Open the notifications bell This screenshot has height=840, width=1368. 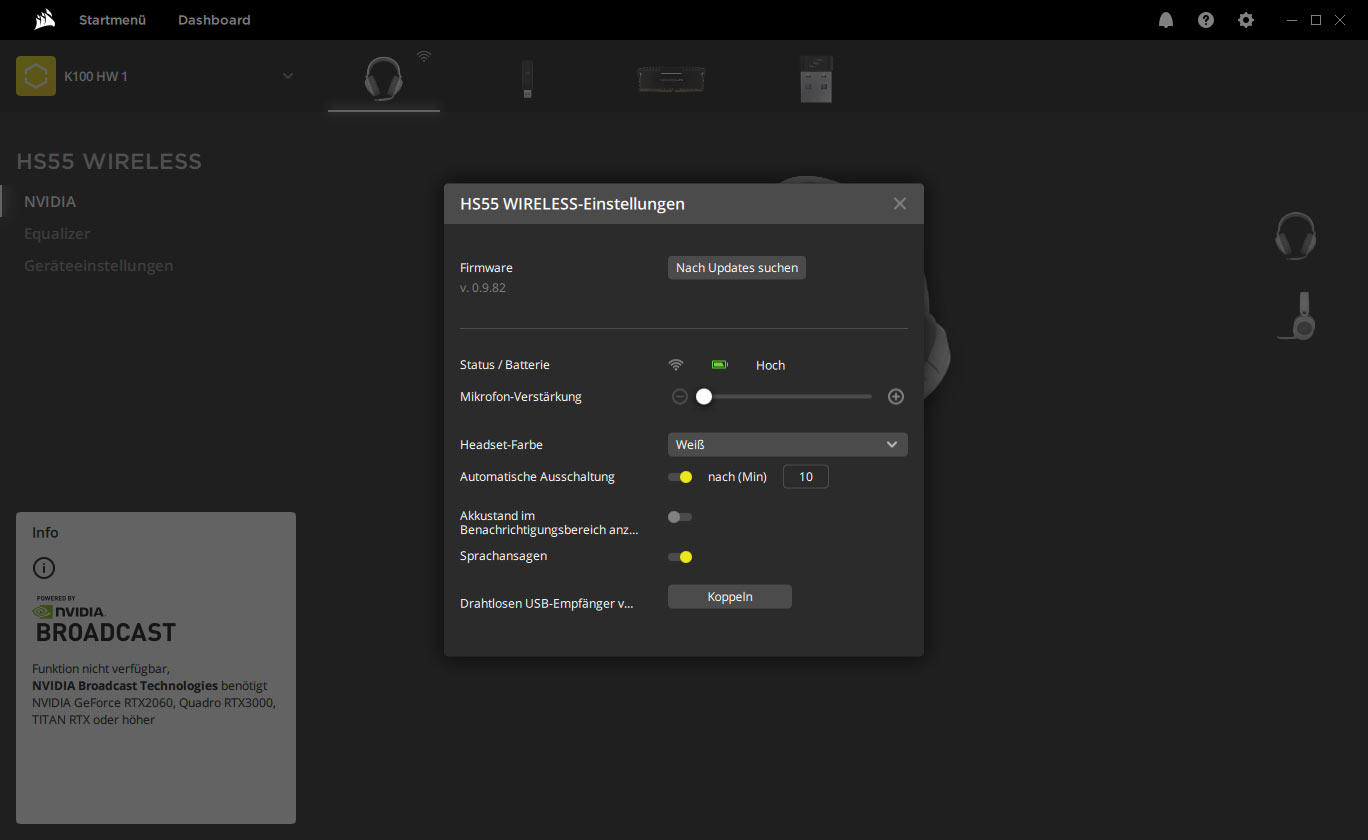pos(1166,20)
